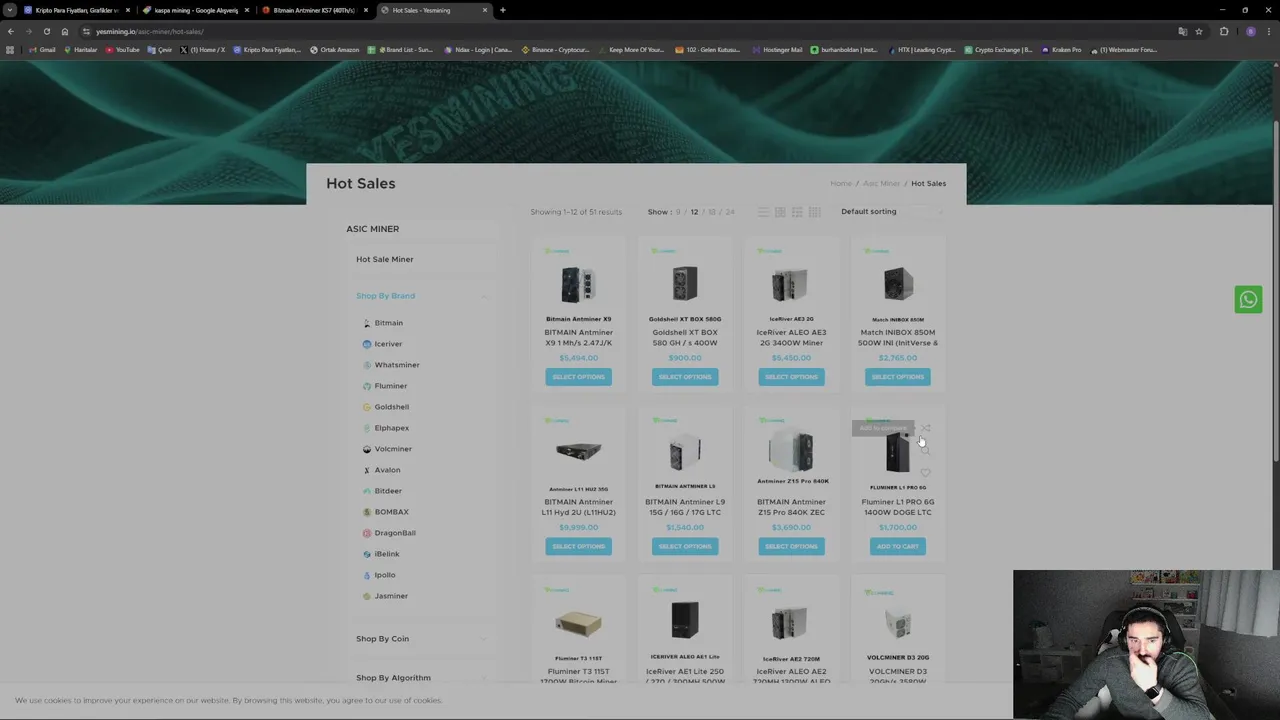The width and height of the screenshot is (1280, 720).
Task: Filter by Elphapex brand
Action: tap(392, 428)
